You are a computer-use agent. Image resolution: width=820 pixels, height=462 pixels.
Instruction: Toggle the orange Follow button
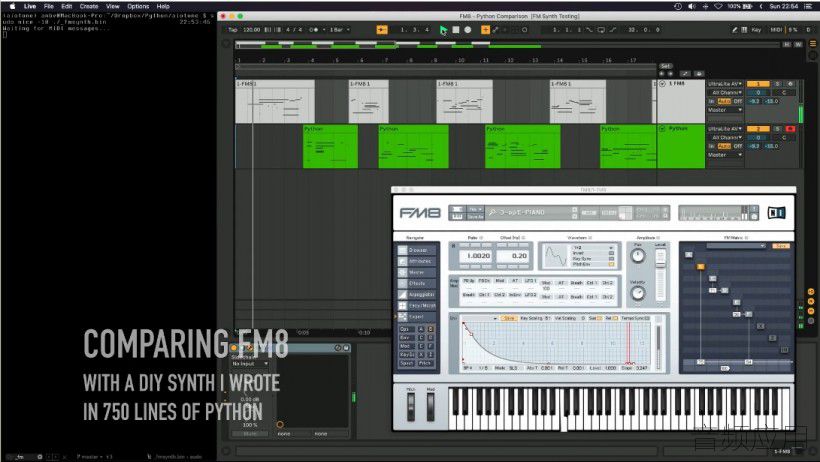pos(382,30)
